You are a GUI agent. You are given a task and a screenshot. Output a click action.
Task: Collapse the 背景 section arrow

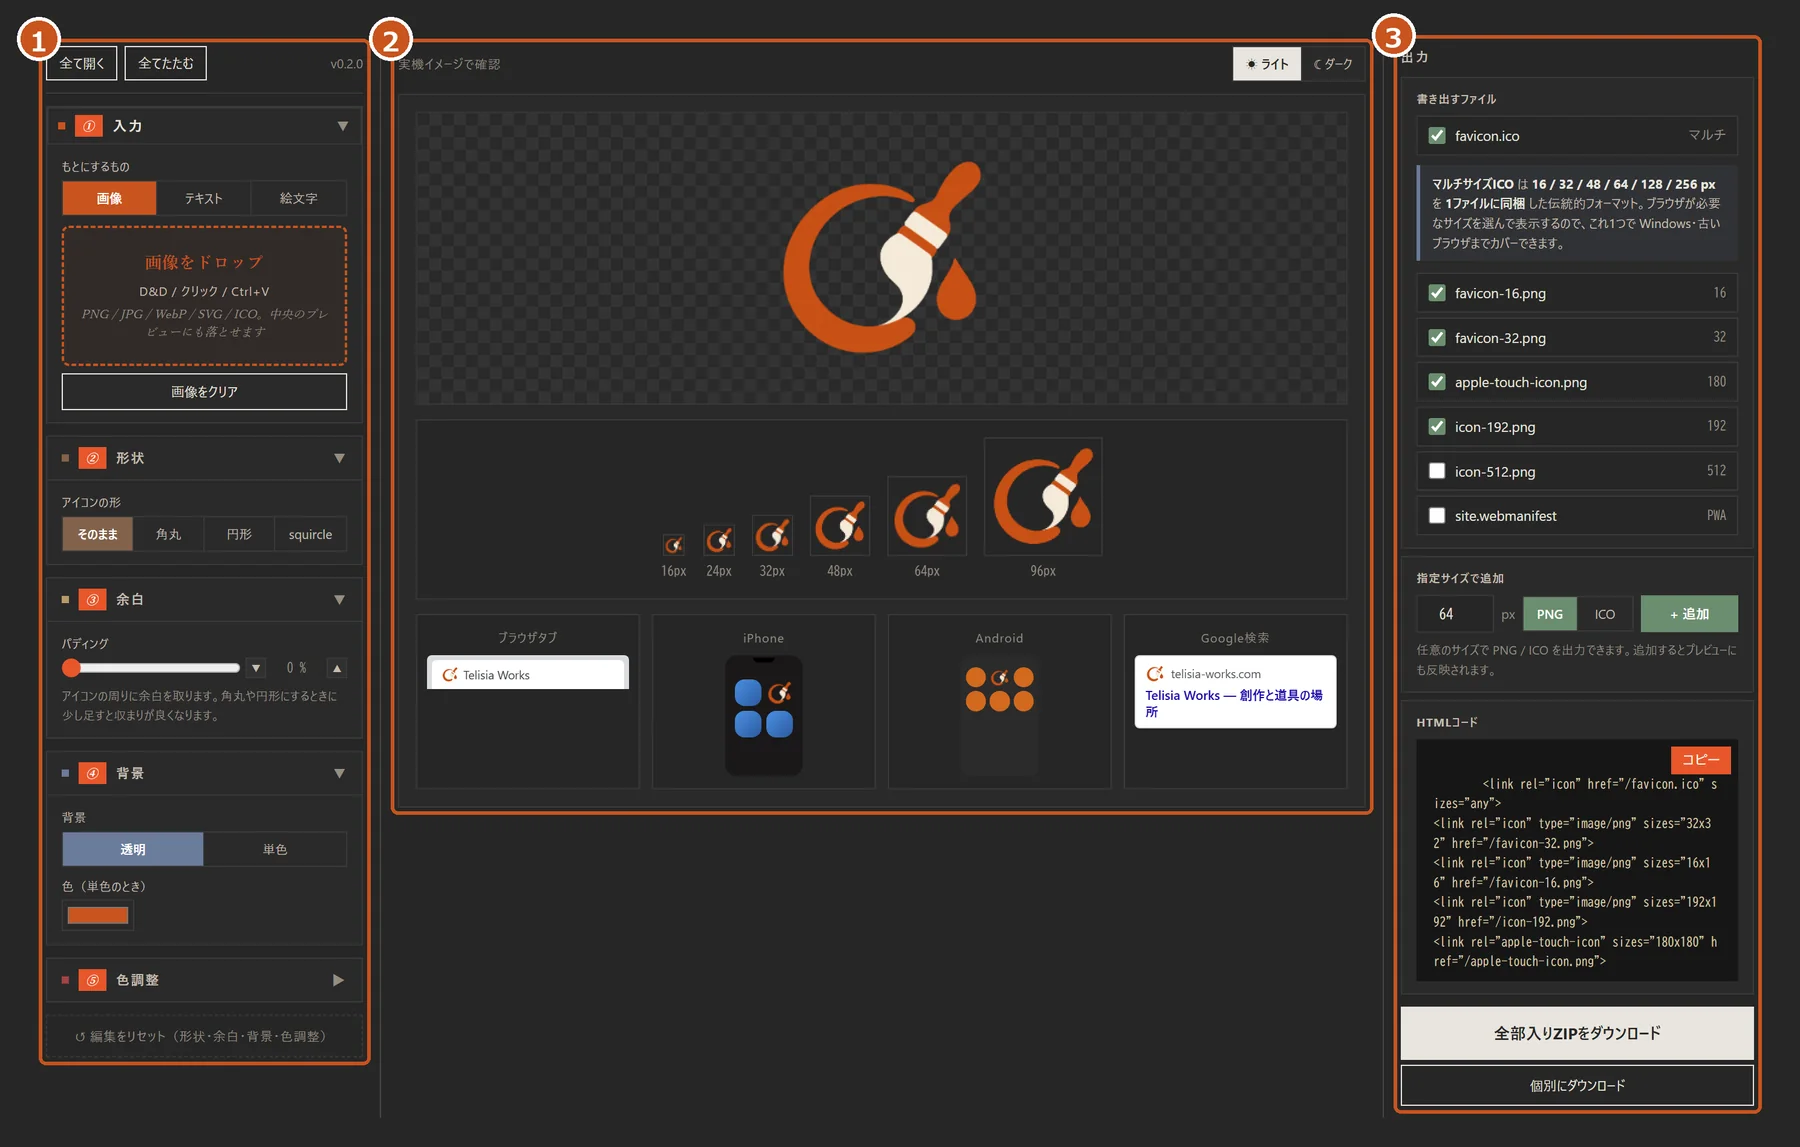(x=339, y=773)
